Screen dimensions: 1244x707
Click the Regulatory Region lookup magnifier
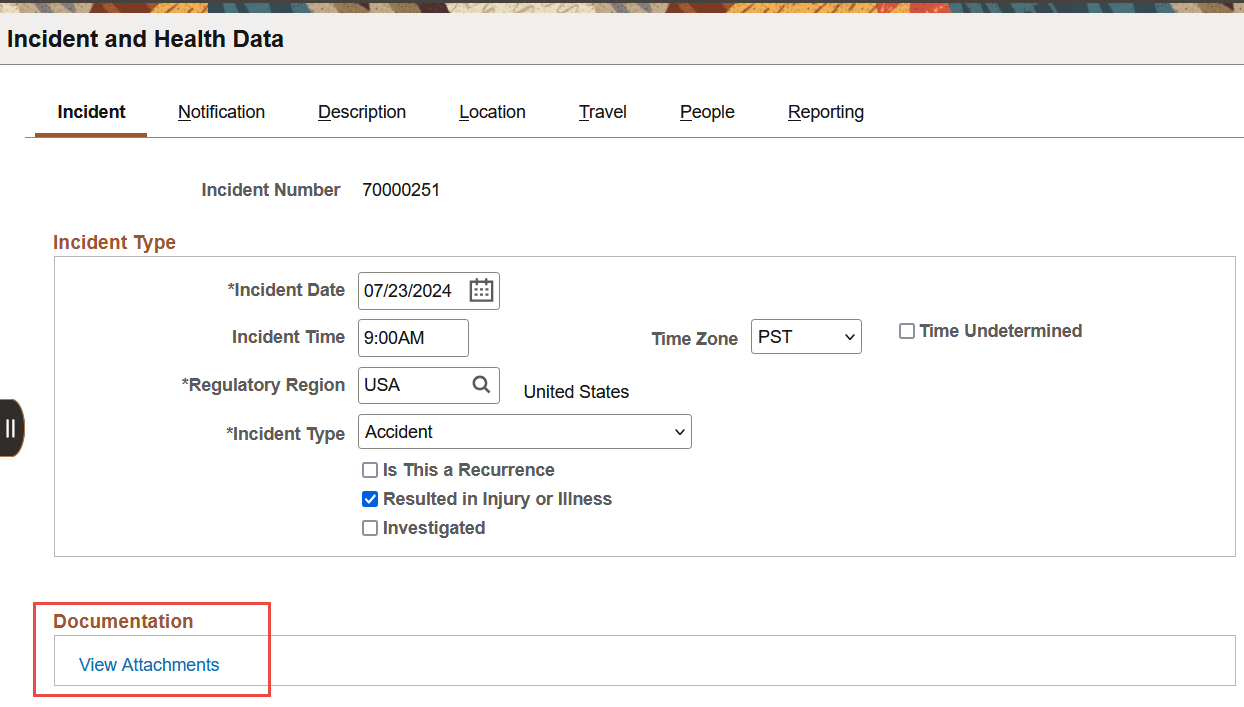(x=481, y=385)
